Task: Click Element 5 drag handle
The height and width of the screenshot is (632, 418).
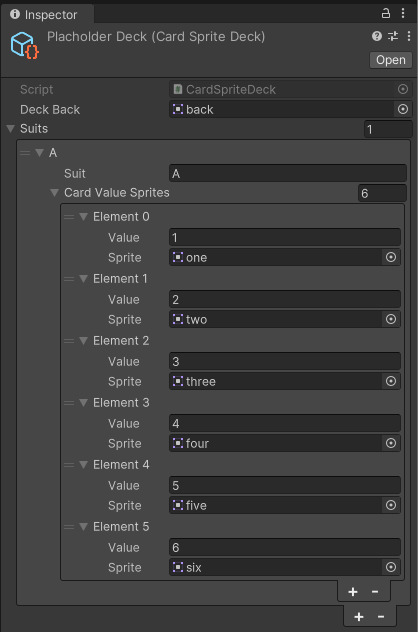Action: click(x=69, y=527)
